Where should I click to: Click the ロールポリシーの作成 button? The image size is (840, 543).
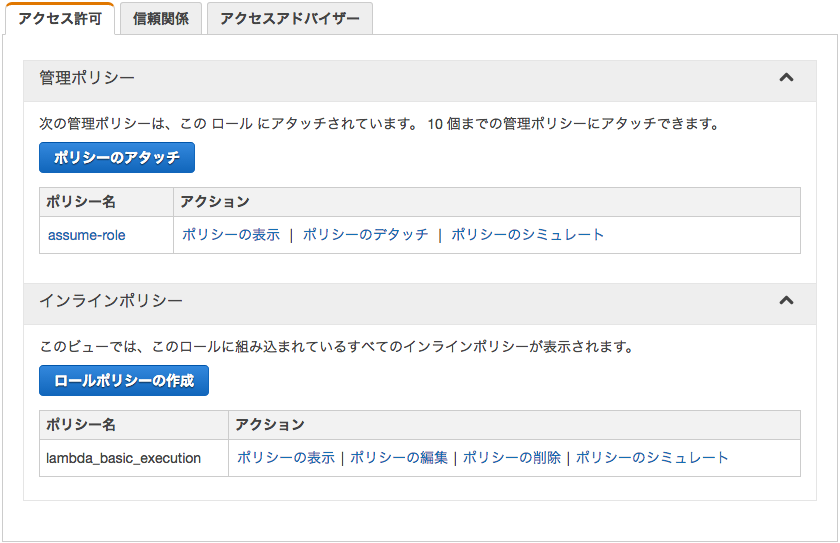point(124,380)
